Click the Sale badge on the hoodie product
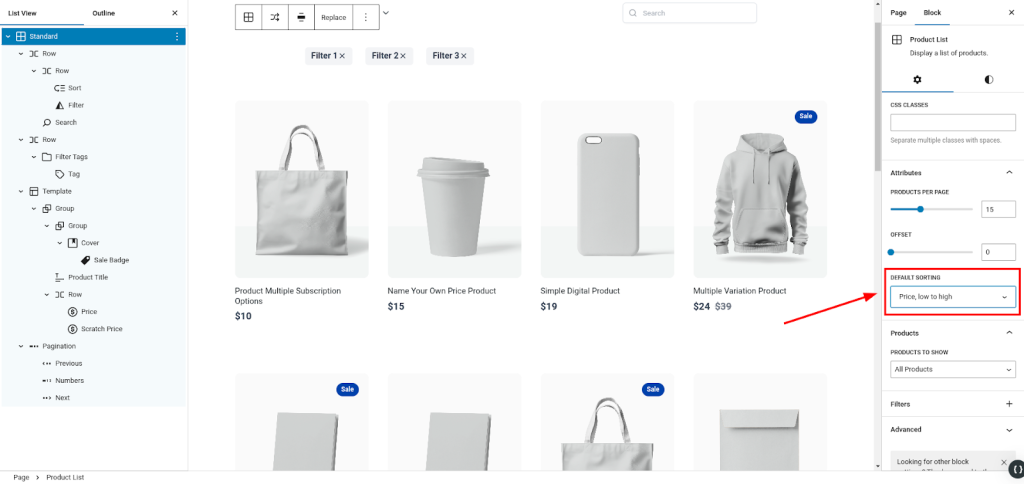 [x=806, y=116]
